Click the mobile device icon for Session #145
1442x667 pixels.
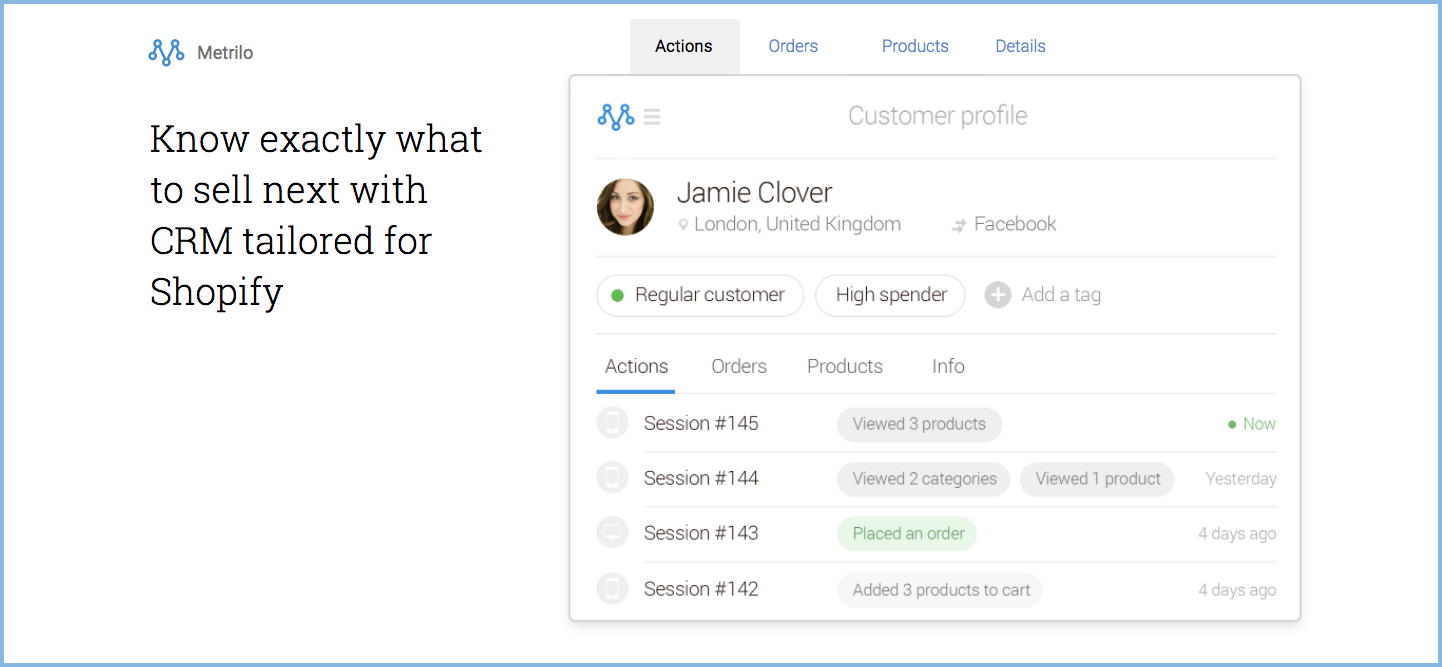point(612,423)
